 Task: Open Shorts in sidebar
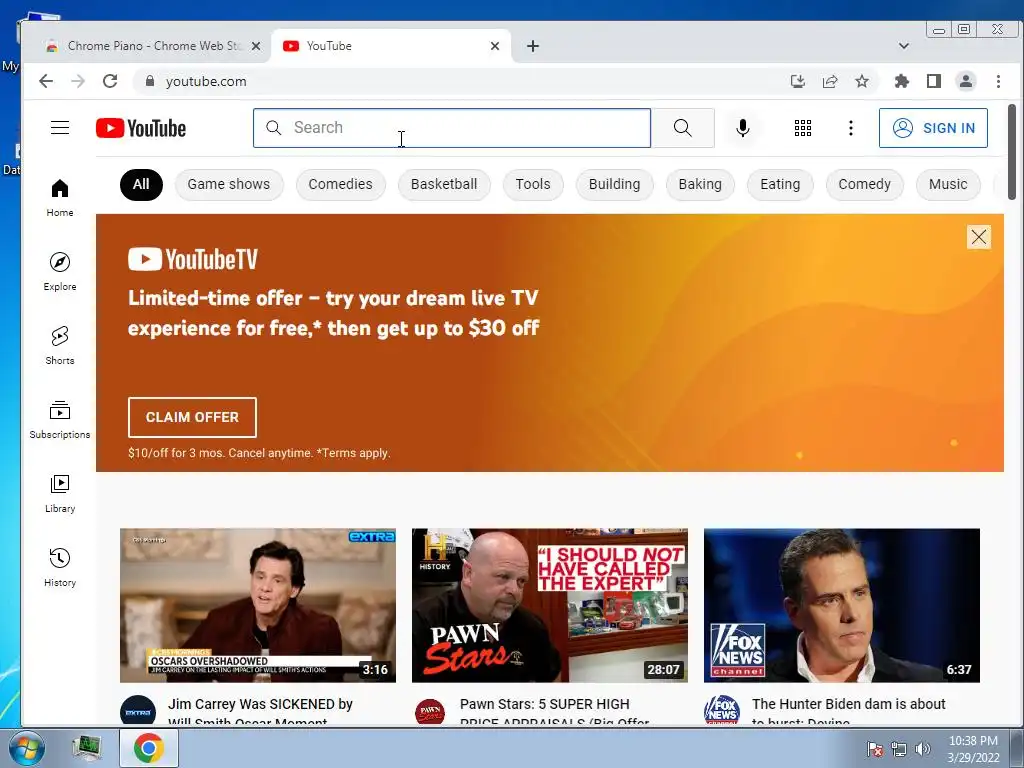(60, 345)
